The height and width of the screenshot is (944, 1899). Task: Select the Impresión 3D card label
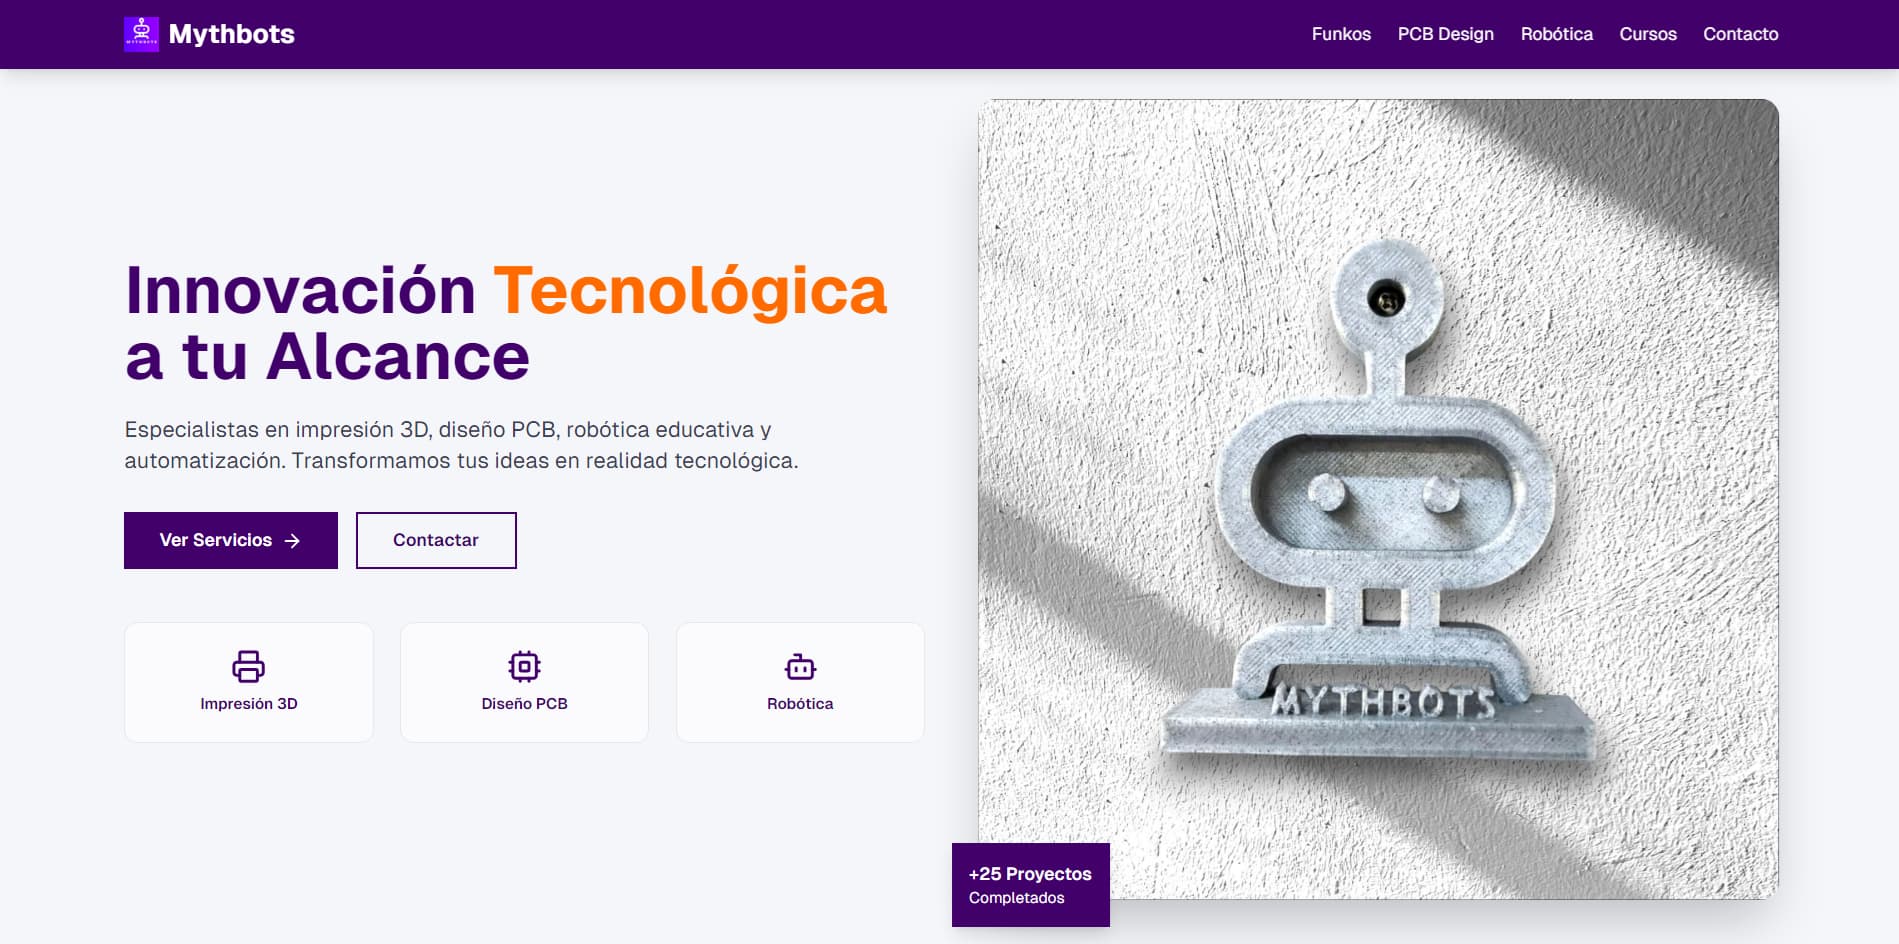249,704
